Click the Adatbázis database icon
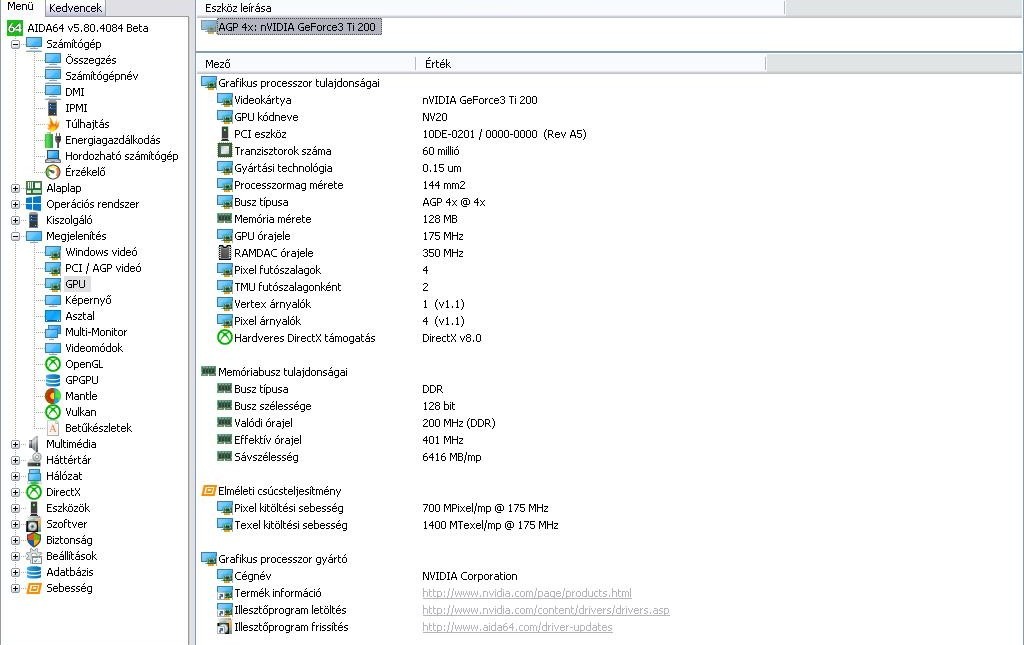The height and width of the screenshot is (645, 1024). 34,572
